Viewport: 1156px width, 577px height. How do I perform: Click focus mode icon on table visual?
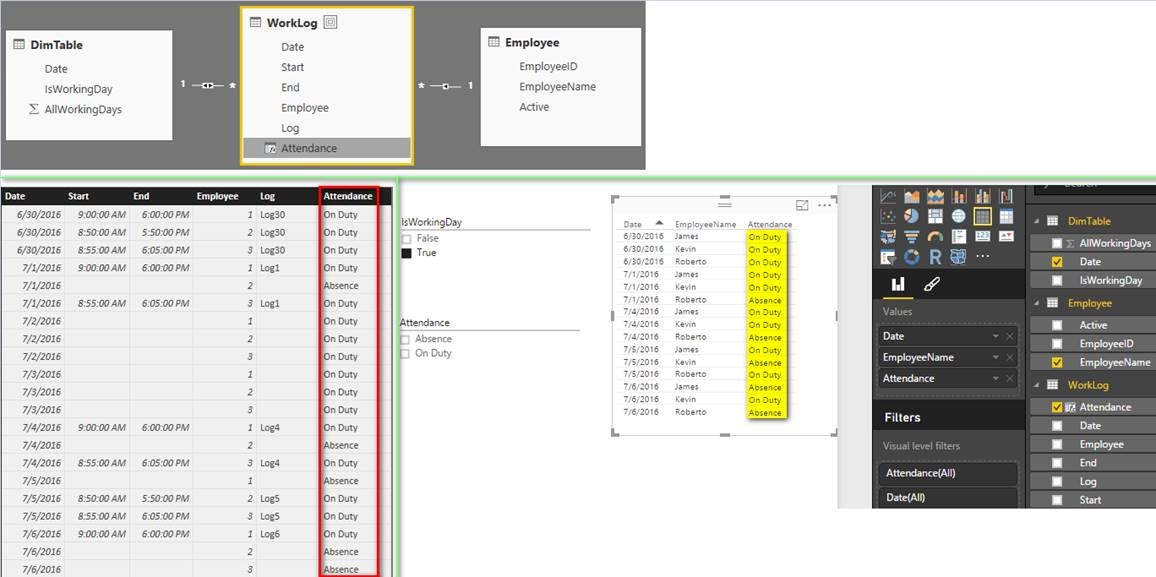pyautogui.click(x=802, y=206)
